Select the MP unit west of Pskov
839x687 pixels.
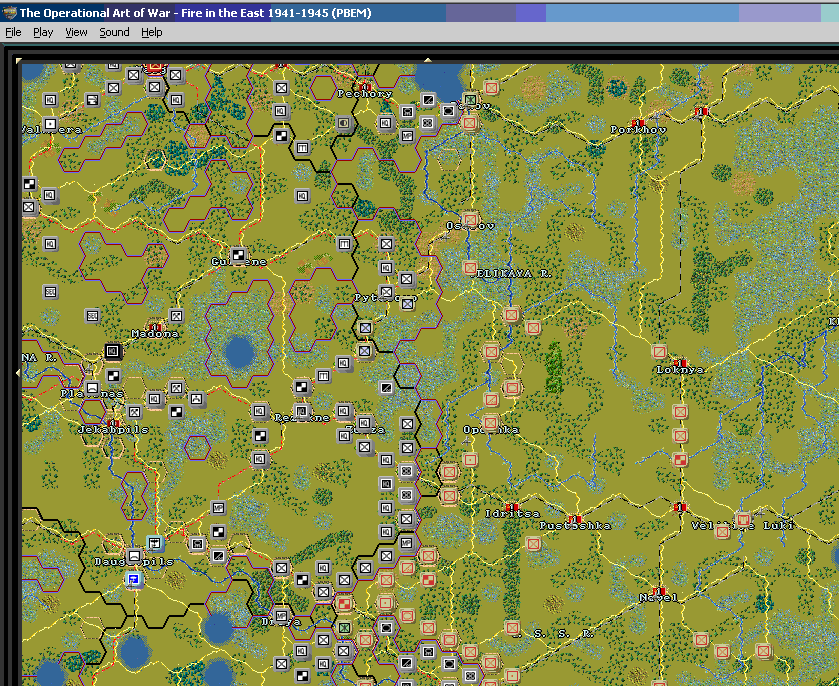coord(407,135)
